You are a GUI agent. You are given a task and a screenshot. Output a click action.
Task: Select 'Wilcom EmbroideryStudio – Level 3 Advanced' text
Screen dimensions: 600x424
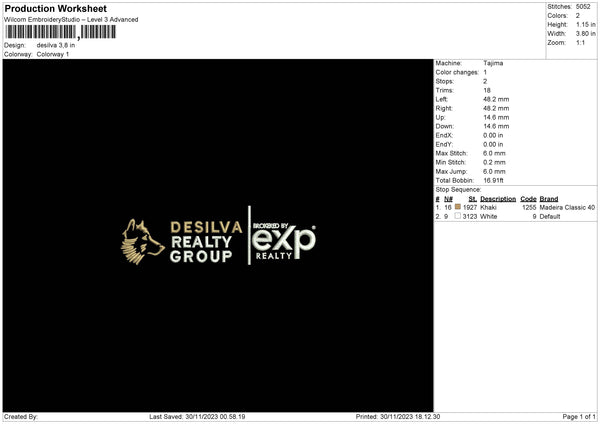[71, 20]
